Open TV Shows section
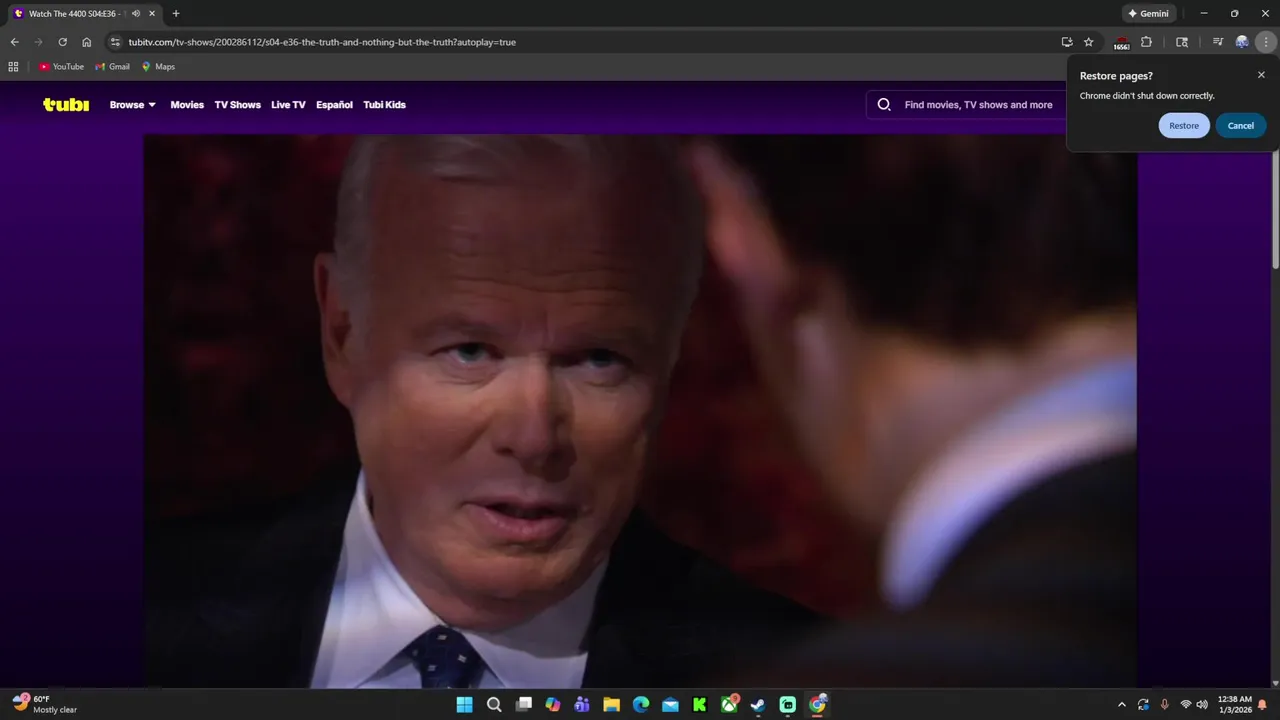This screenshot has width=1280, height=720. [x=237, y=105]
